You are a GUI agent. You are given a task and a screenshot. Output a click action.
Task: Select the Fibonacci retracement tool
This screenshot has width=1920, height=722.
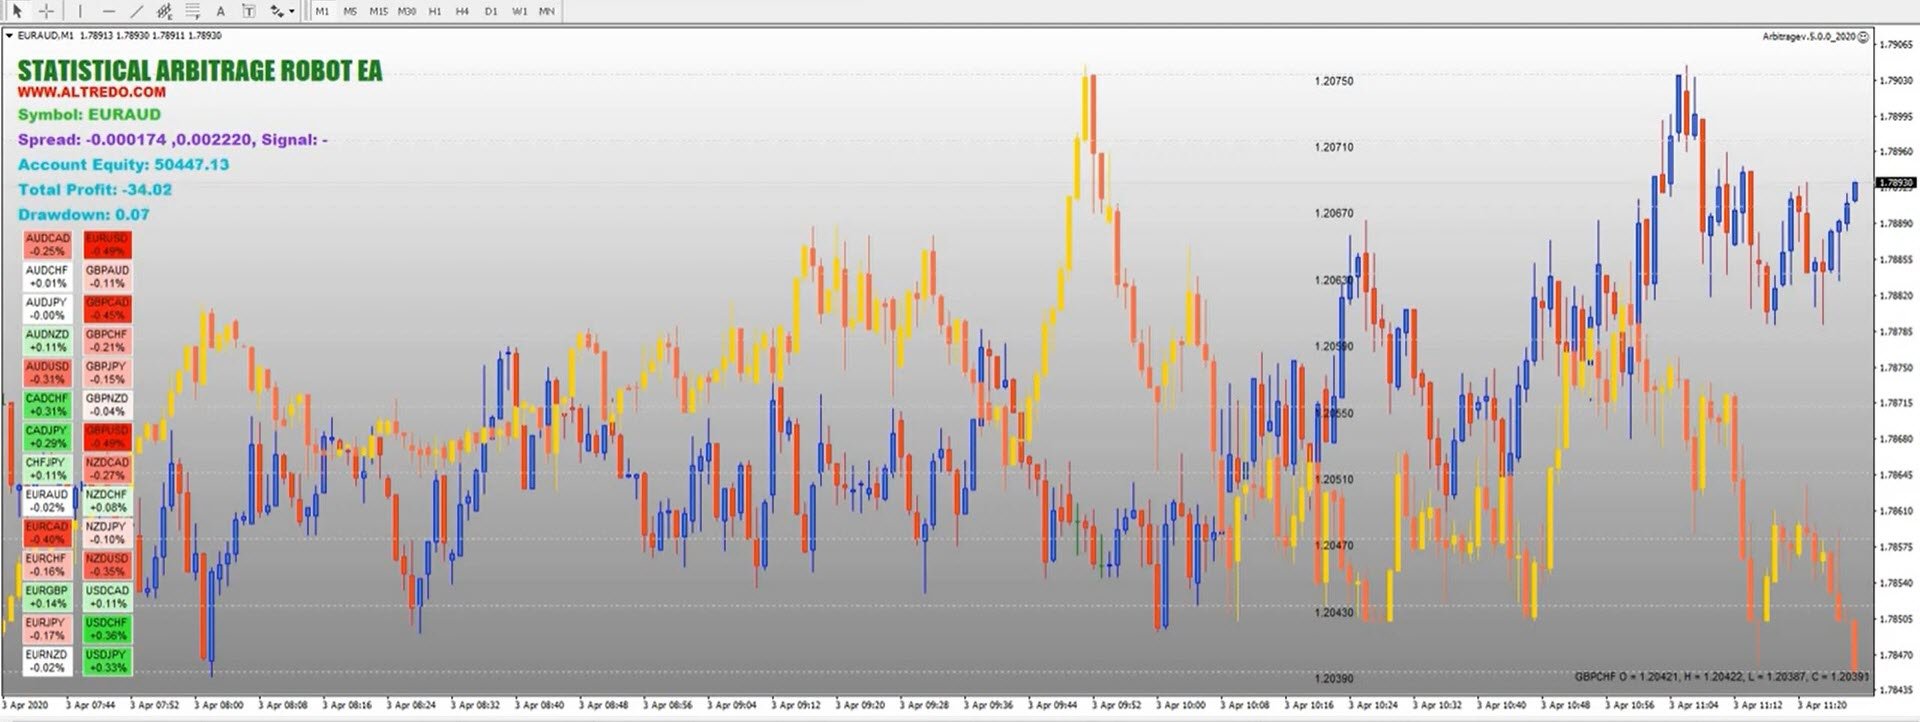[193, 11]
